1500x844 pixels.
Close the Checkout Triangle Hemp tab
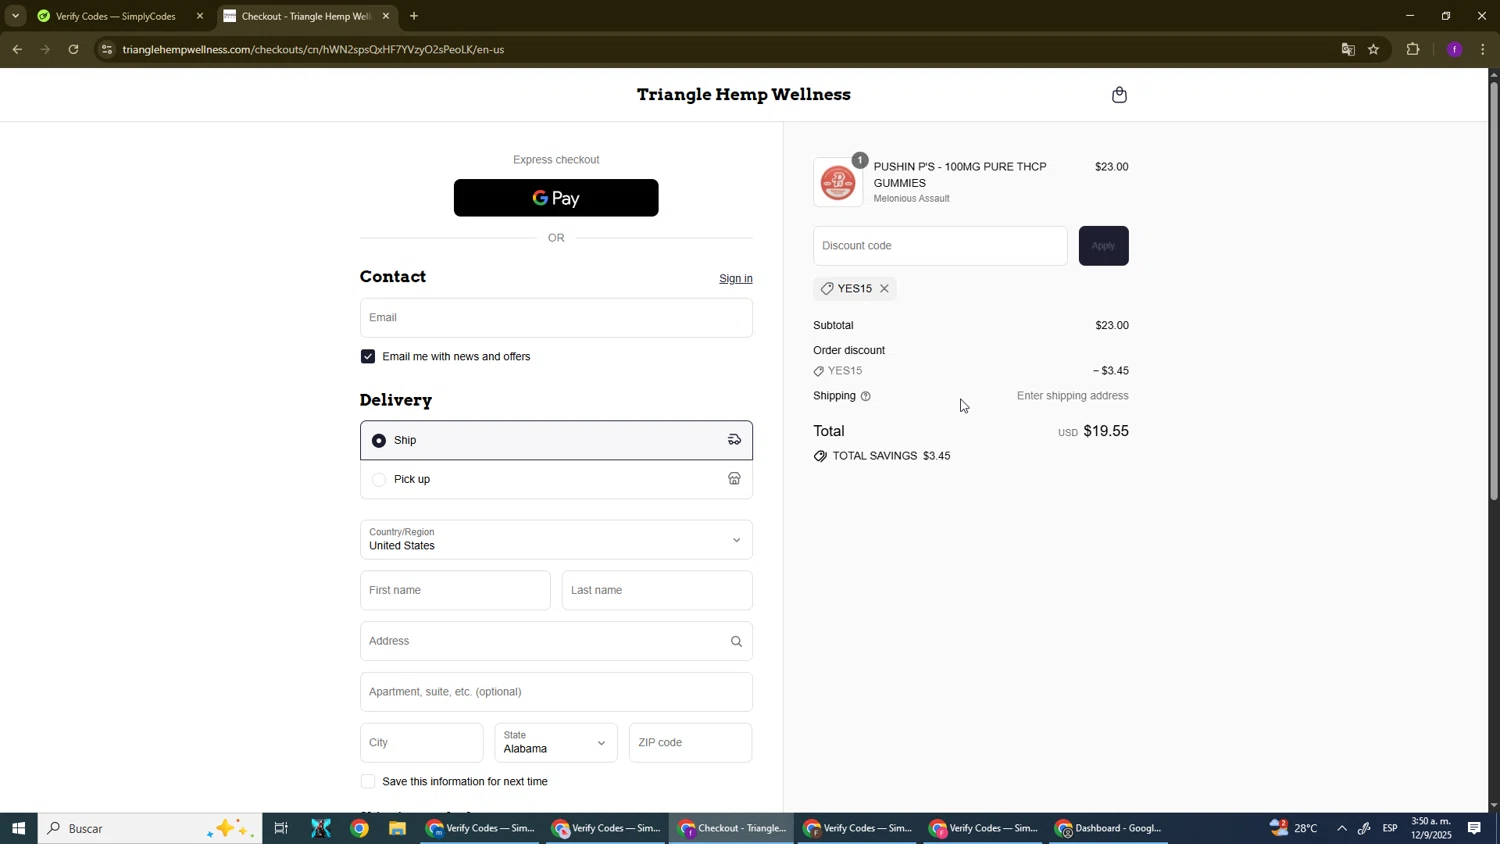(x=386, y=16)
